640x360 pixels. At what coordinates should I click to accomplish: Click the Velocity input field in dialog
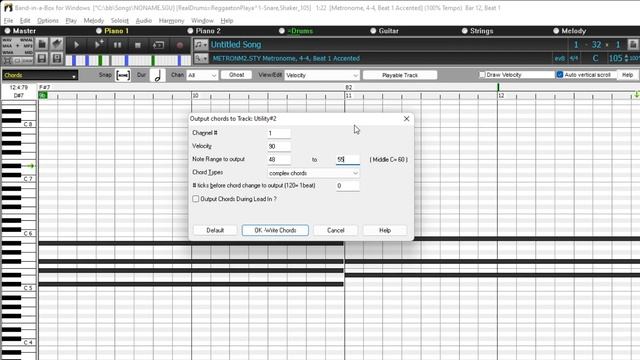(279, 146)
